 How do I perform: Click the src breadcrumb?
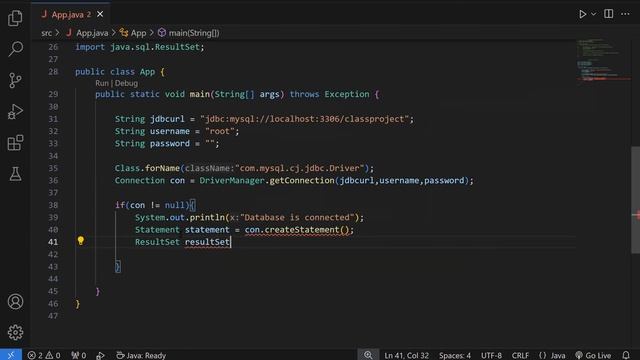tap(47, 33)
